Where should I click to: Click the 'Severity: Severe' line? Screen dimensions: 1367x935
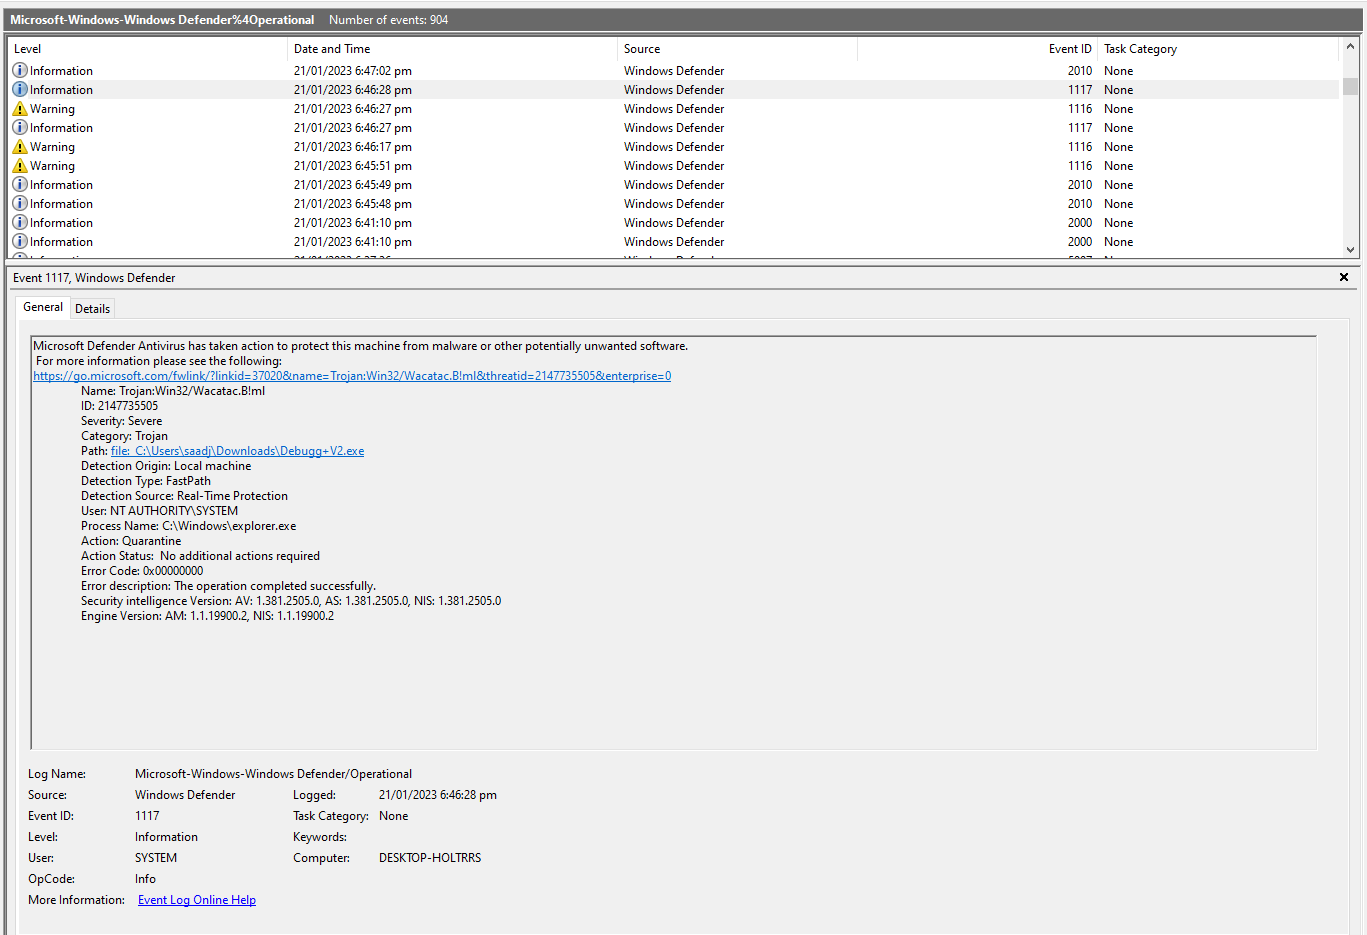tap(121, 421)
